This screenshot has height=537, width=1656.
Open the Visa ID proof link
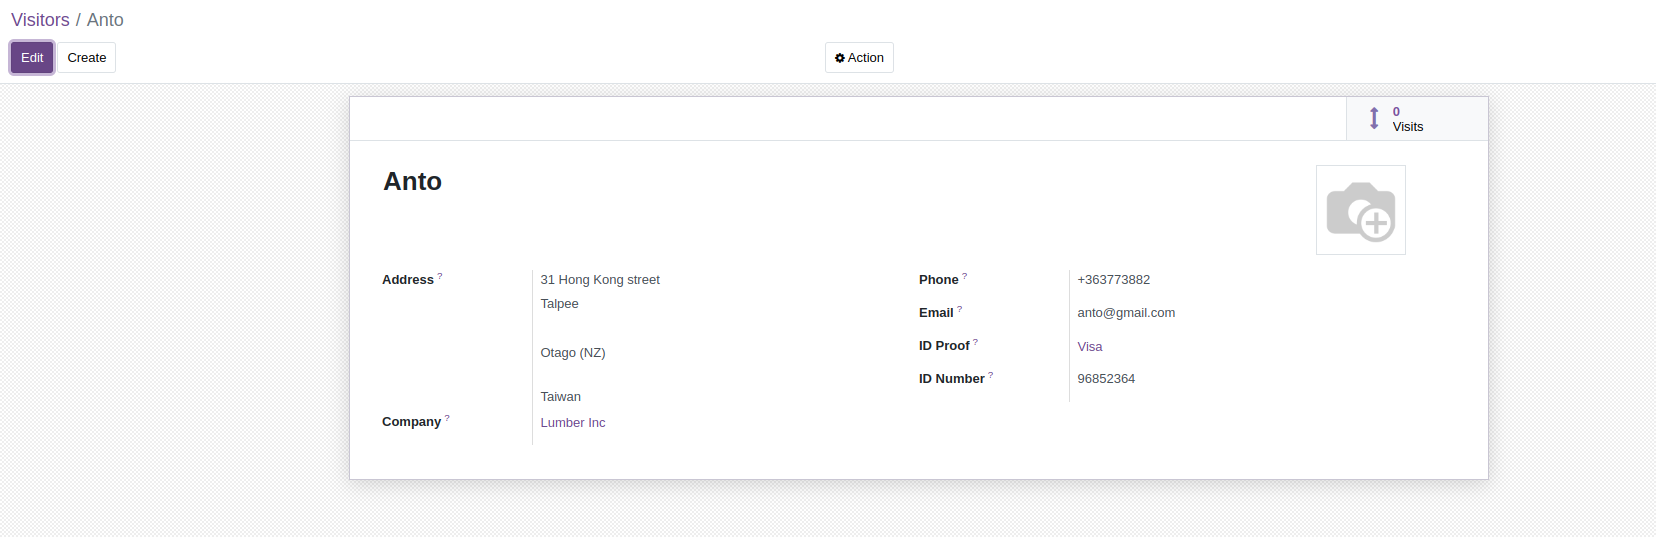(1090, 347)
